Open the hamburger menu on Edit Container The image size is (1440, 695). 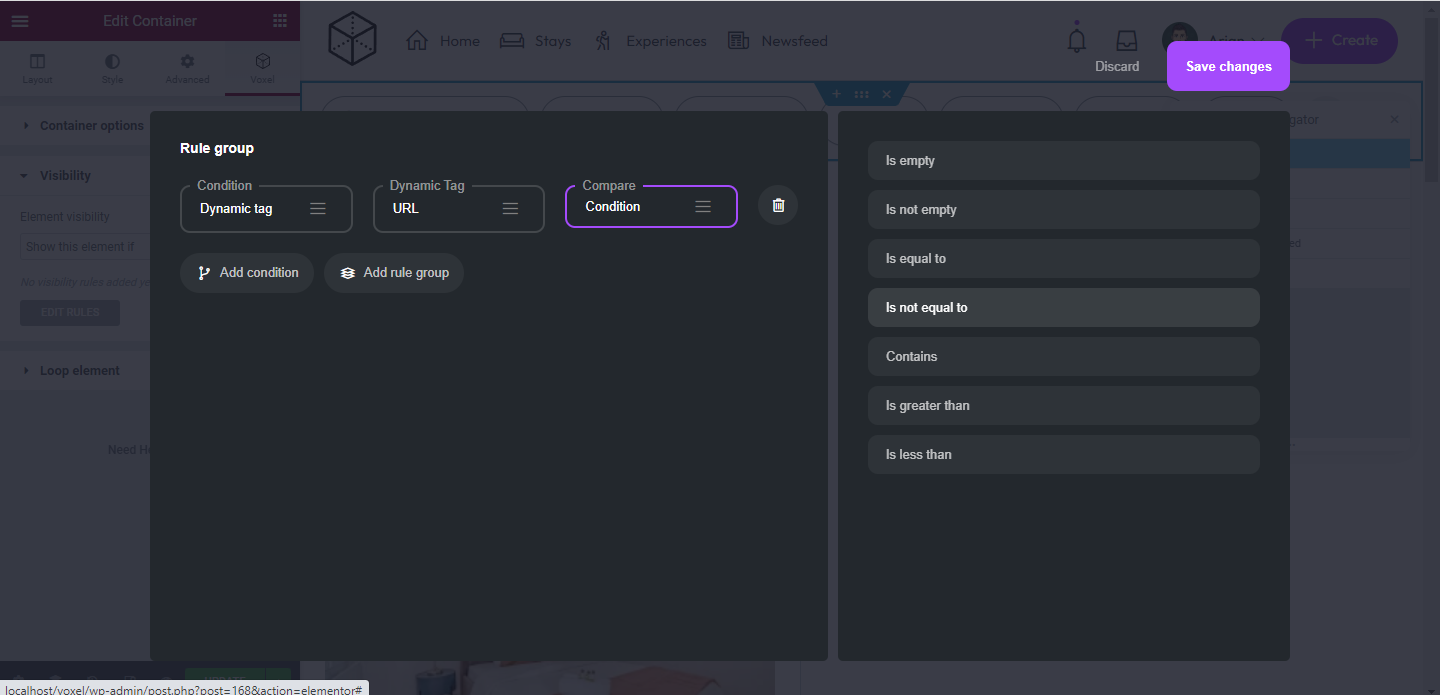point(20,20)
